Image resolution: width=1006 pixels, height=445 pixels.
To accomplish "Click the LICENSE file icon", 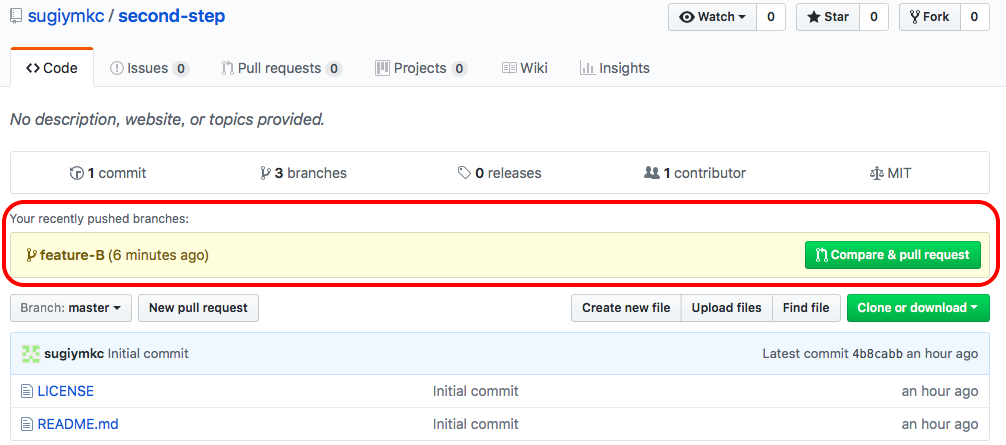I will point(27,391).
